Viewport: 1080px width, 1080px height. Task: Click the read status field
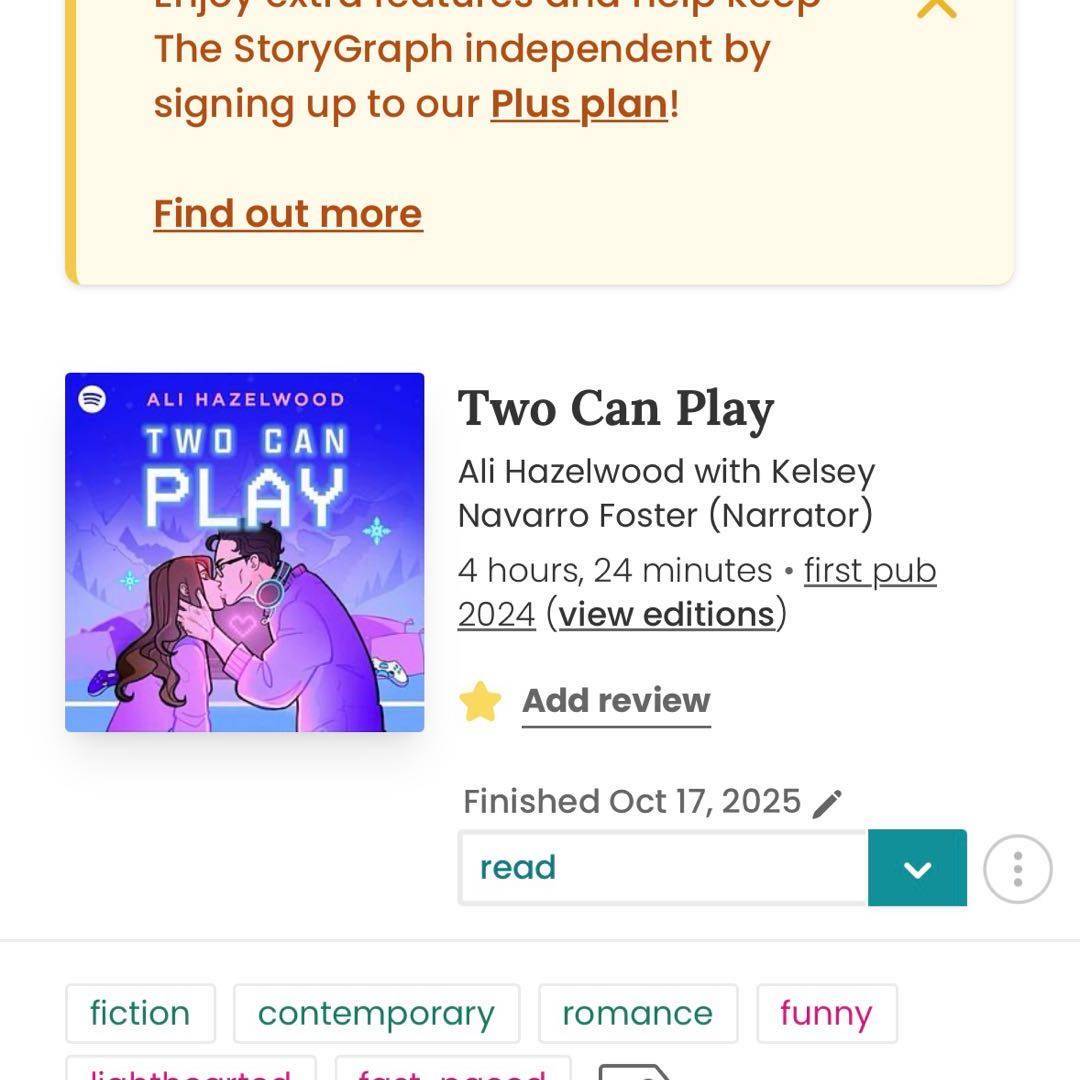tap(662, 867)
